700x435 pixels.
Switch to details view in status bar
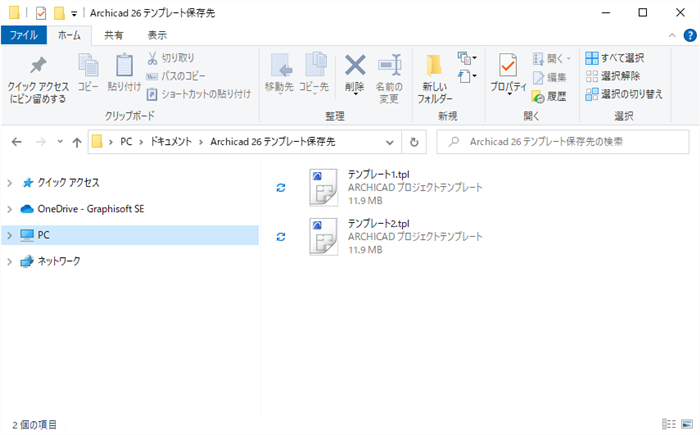pyautogui.click(x=669, y=424)
